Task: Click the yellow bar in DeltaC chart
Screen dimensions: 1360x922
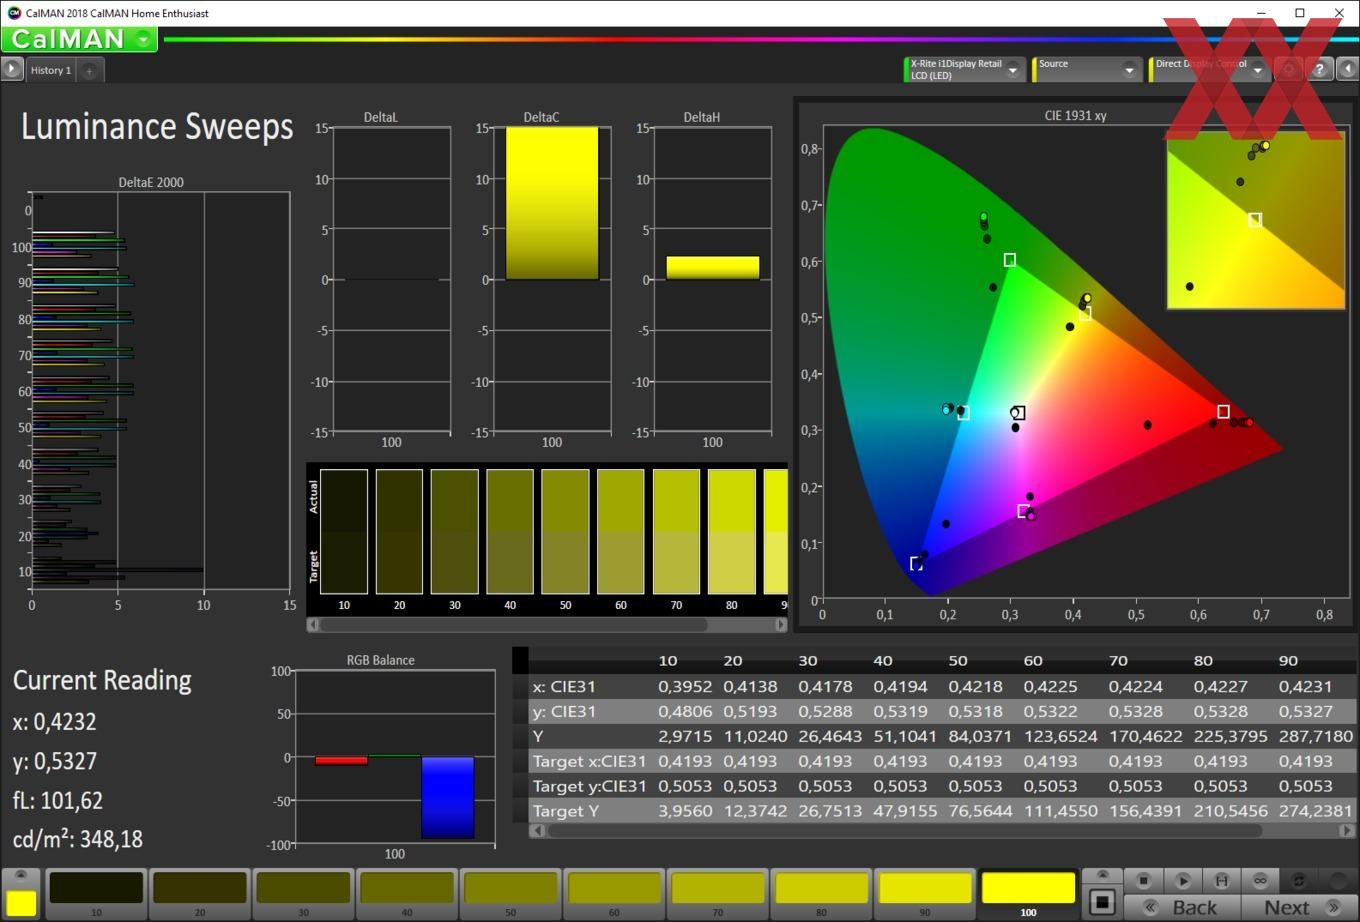Action: point(552,203)
